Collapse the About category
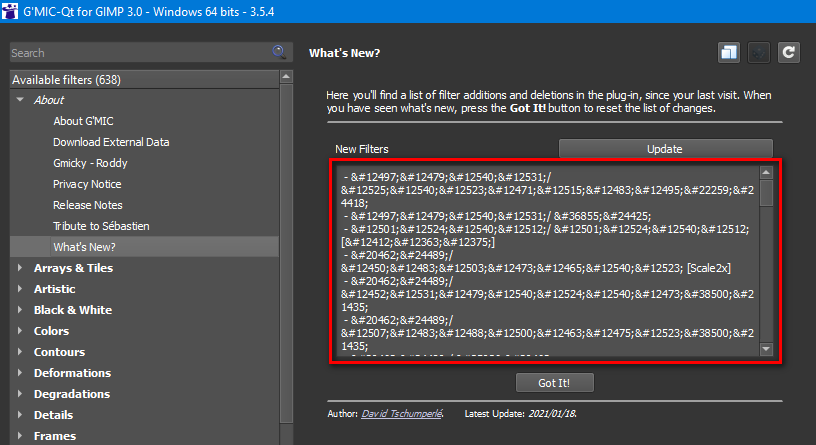 [x=20, y=99]
